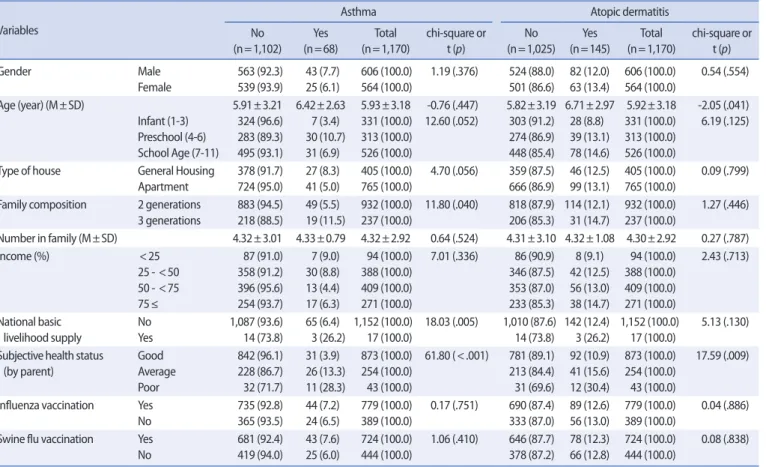Click the statistic 12.60 (.052)
The width and height of the screenshot is (766, 467).
point(451,121)
